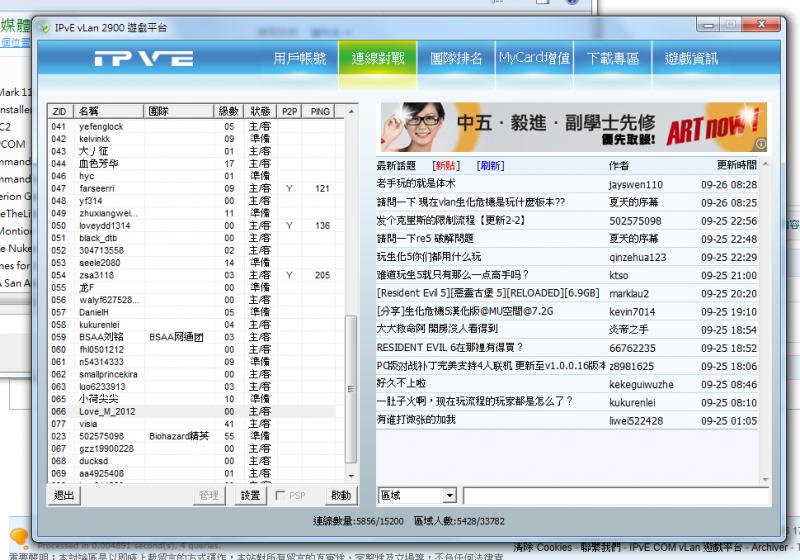Sort player list by P2P column
The height and width of the screenshot is (560, 800).
pyautogui.click(x=289, y=111)
